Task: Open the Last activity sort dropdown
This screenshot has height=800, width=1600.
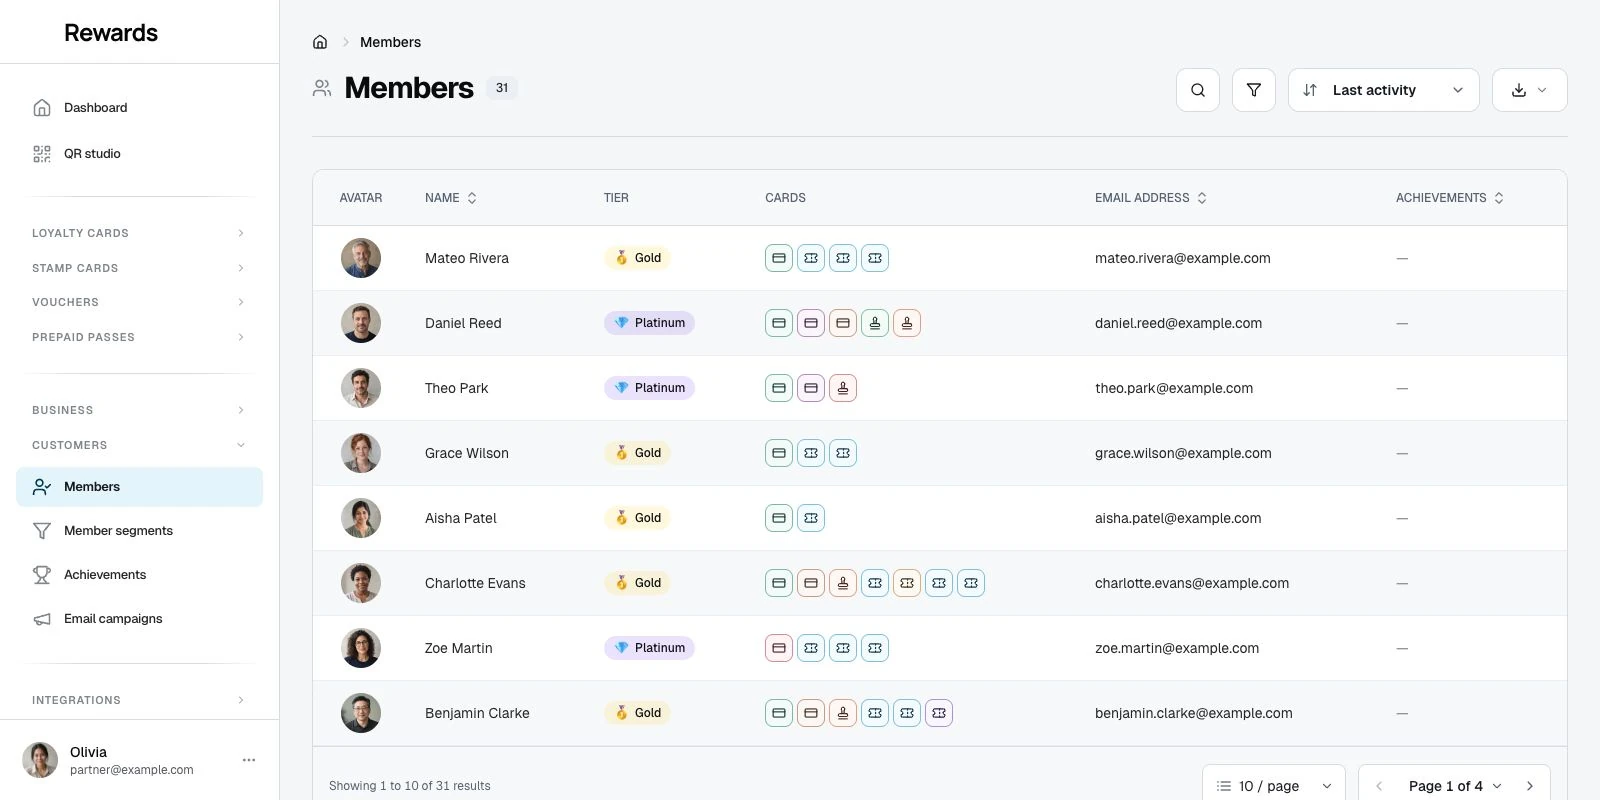Action: pos(1383,90)
